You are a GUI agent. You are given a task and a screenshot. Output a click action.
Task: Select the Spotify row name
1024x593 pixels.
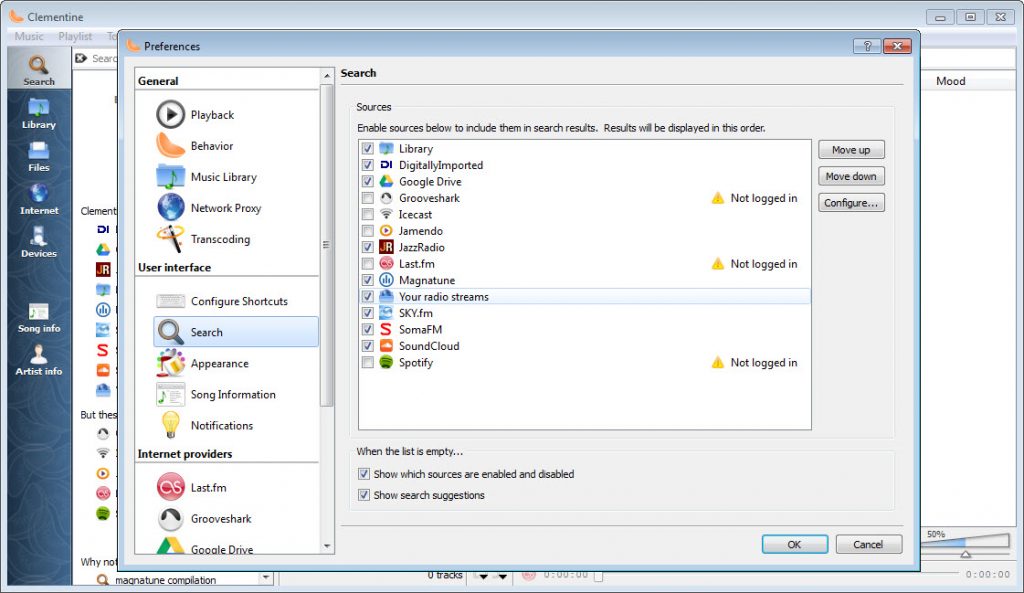(415, 362)
